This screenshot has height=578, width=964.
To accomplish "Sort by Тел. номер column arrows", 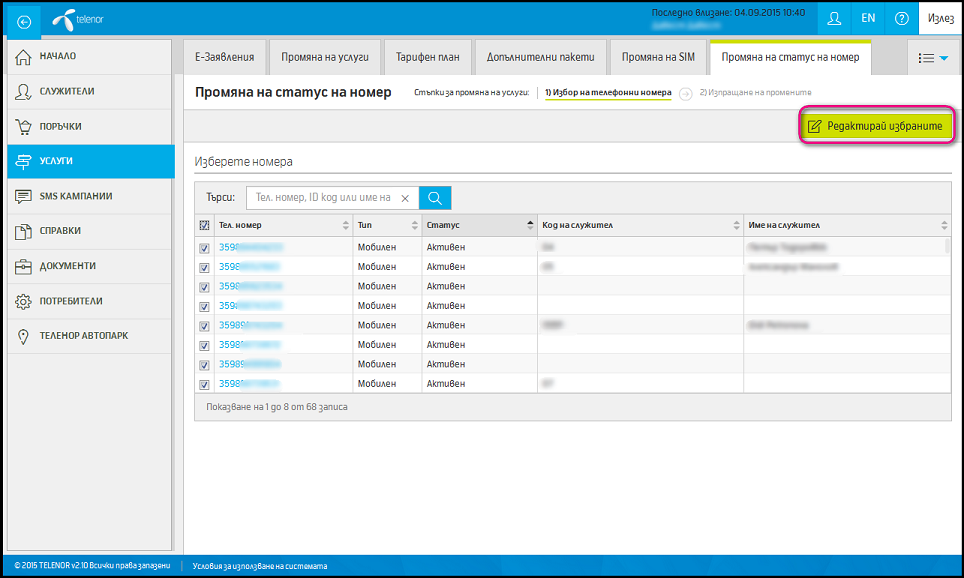I will [346, 226].
